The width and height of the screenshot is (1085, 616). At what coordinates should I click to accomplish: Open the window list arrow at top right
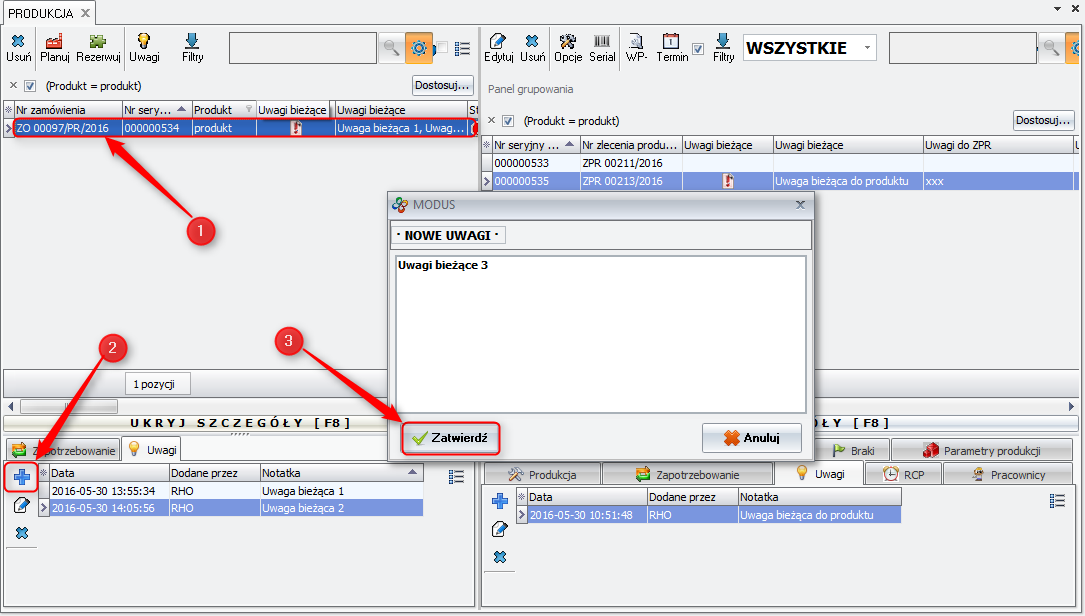[x=1057, y=9]
